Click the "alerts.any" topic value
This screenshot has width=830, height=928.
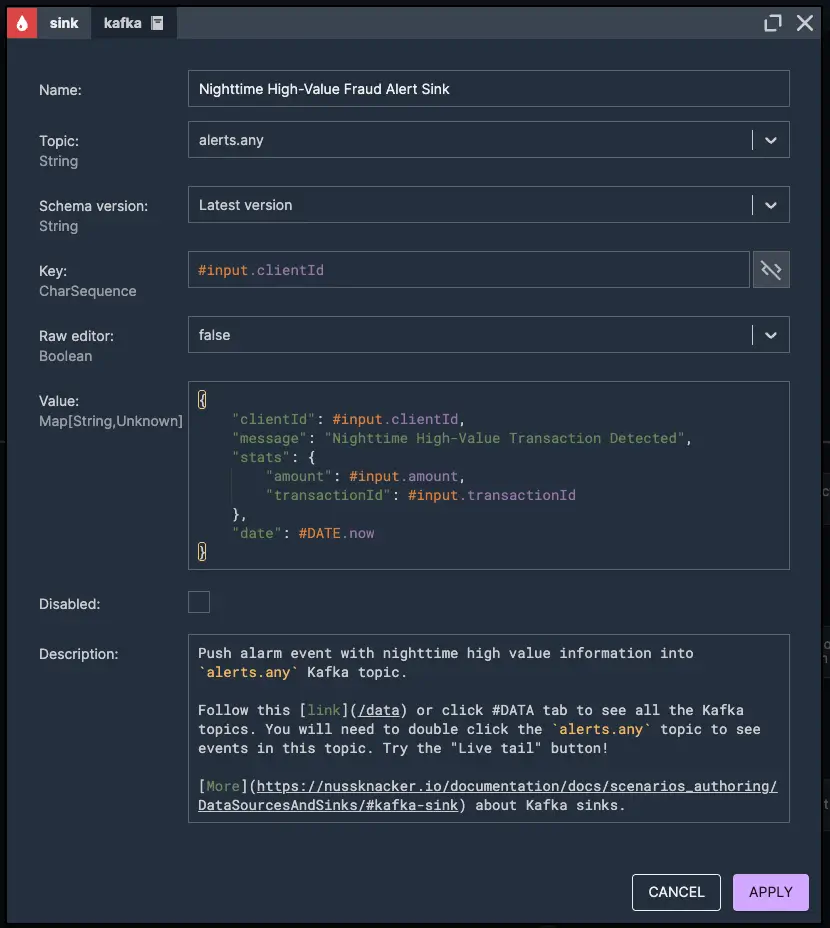pyautogui.click(x=231, y=140)
